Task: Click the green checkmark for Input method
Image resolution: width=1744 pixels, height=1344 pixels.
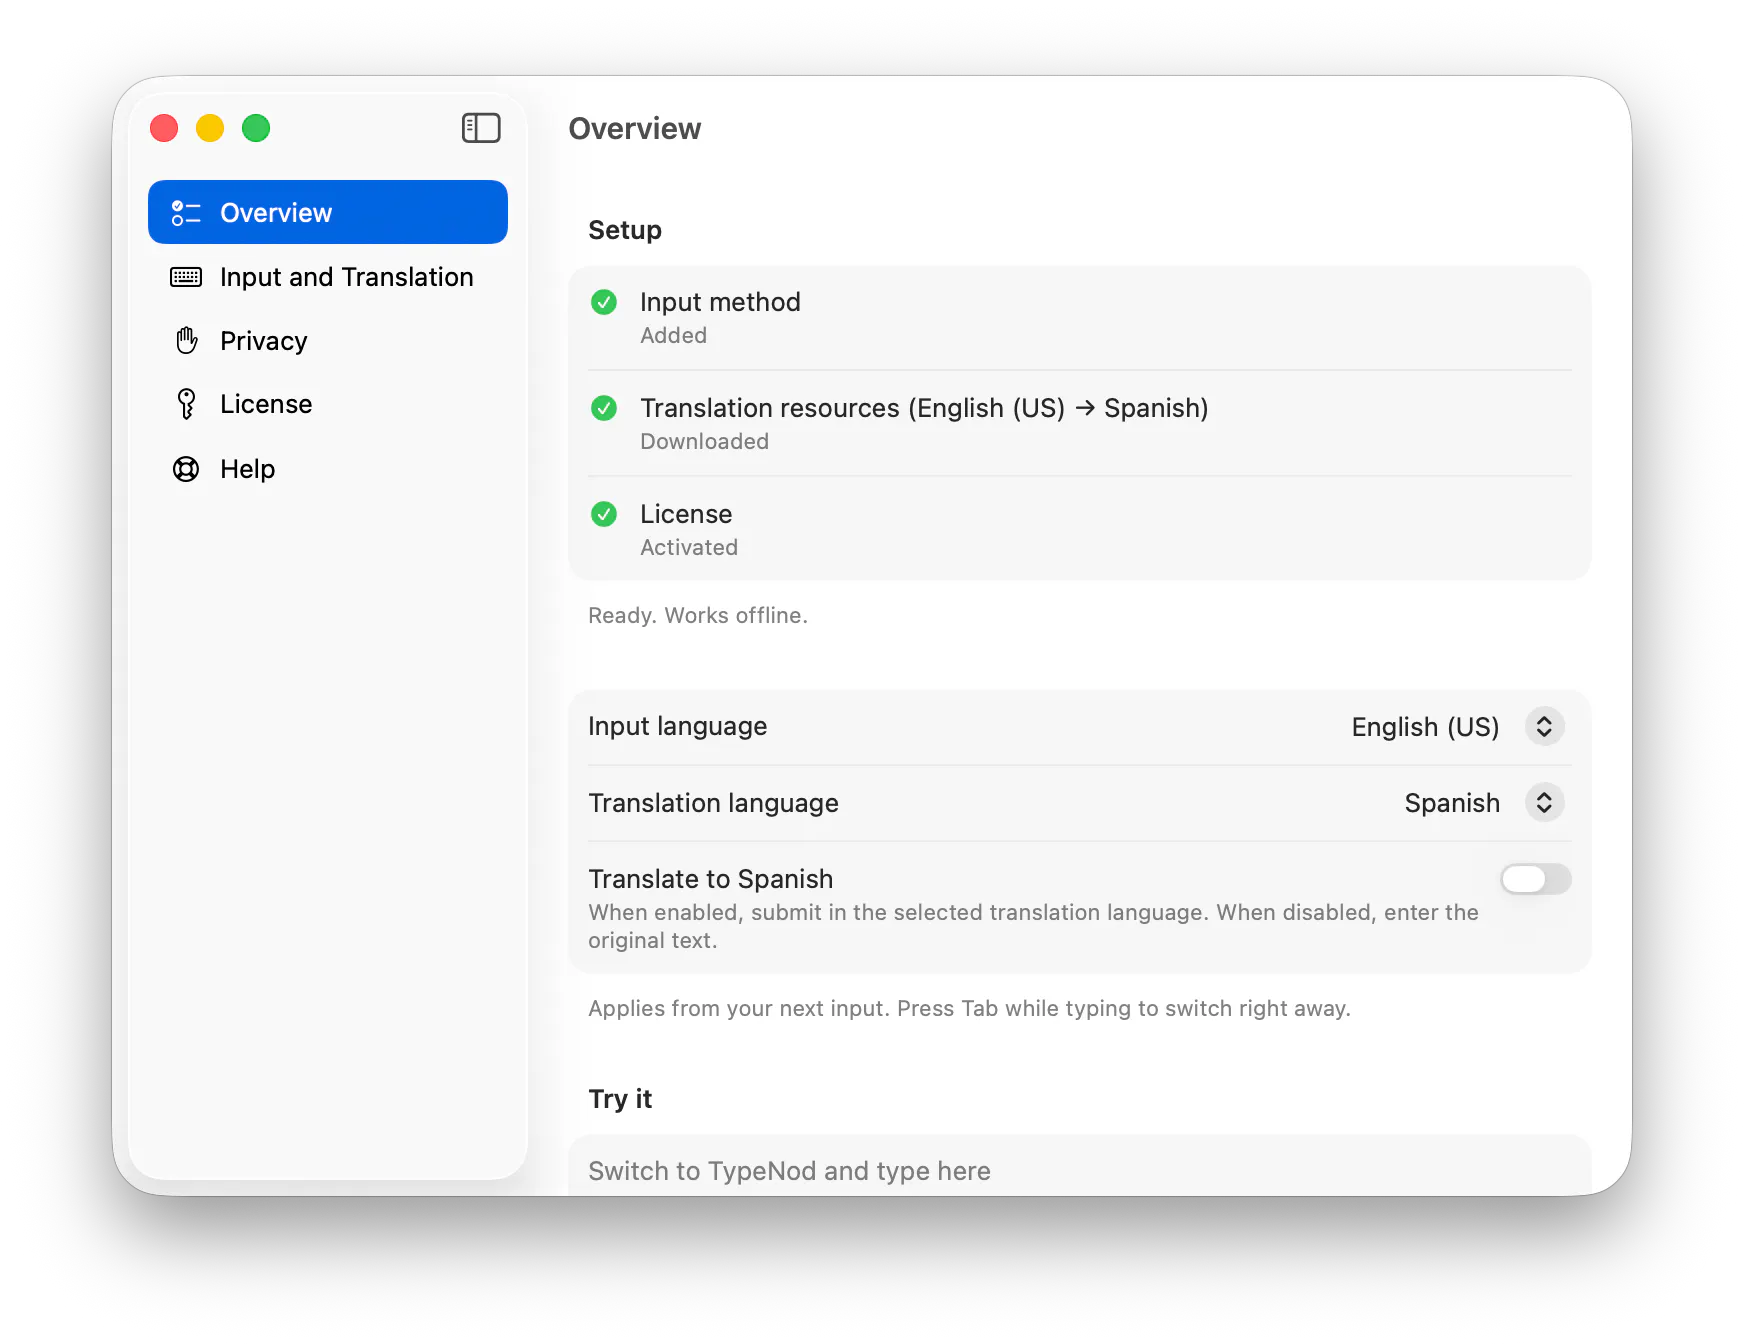Action: click(x=604, y=302)
